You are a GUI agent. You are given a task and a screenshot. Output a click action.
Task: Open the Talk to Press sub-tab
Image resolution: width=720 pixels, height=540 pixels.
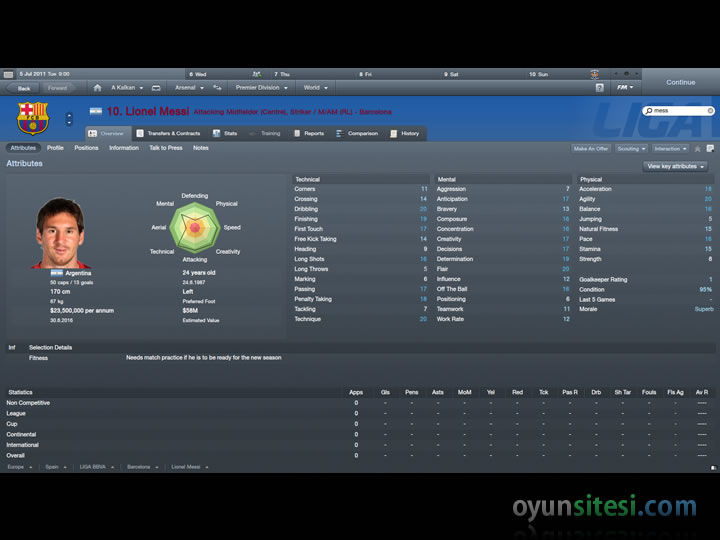coord(166,148)
